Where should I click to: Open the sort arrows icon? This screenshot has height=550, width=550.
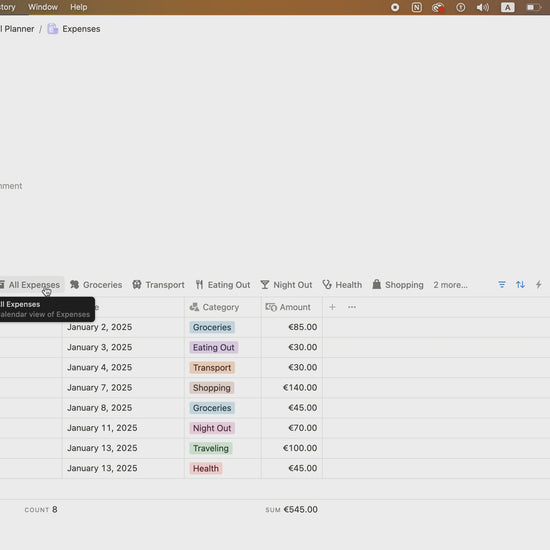click(520, 284)
